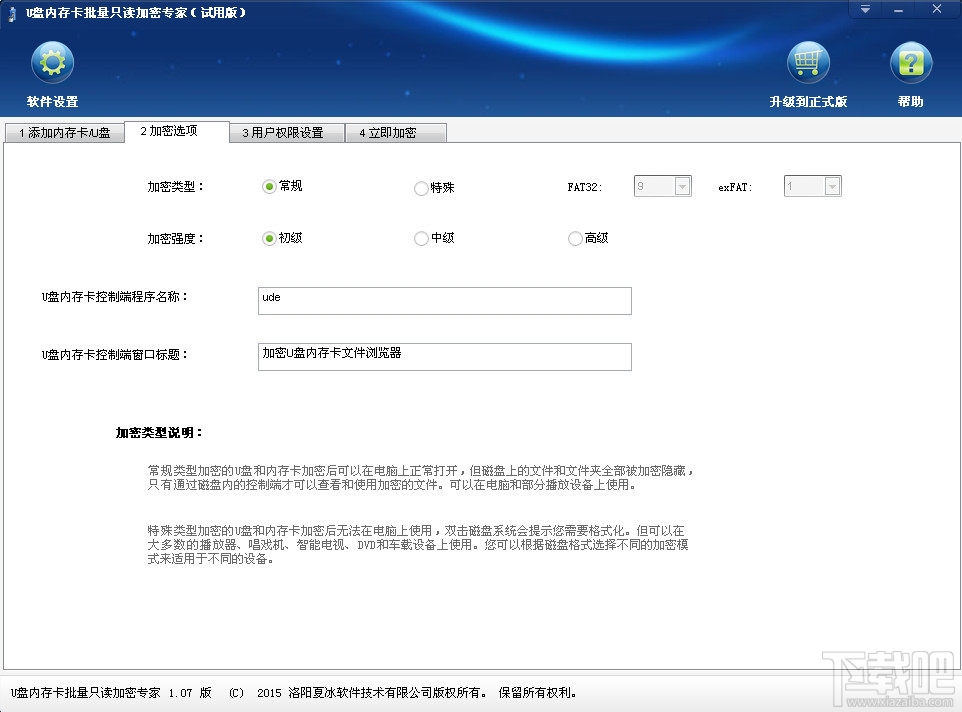
Task: Open the 软件设置 software settings panel
Action: (52, 70)
